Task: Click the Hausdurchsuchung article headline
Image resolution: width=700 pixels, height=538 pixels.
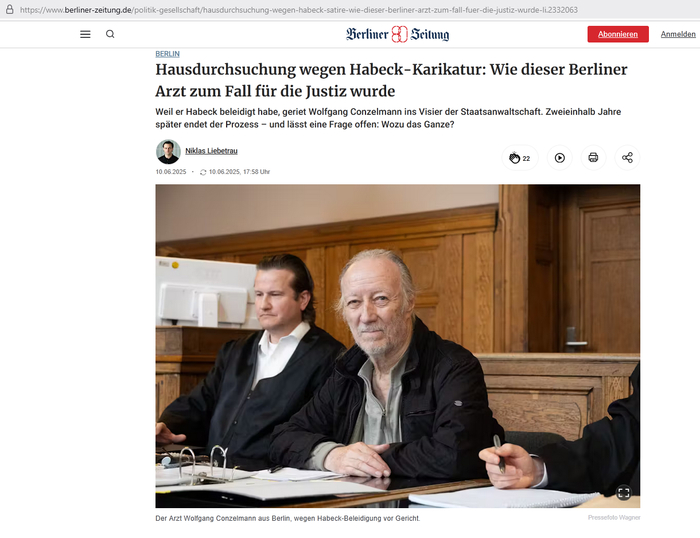Action: tap(391, 80)
